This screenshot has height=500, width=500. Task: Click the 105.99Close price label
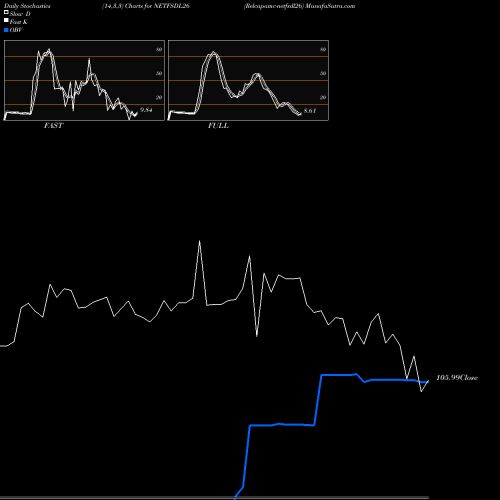[457, 377]
